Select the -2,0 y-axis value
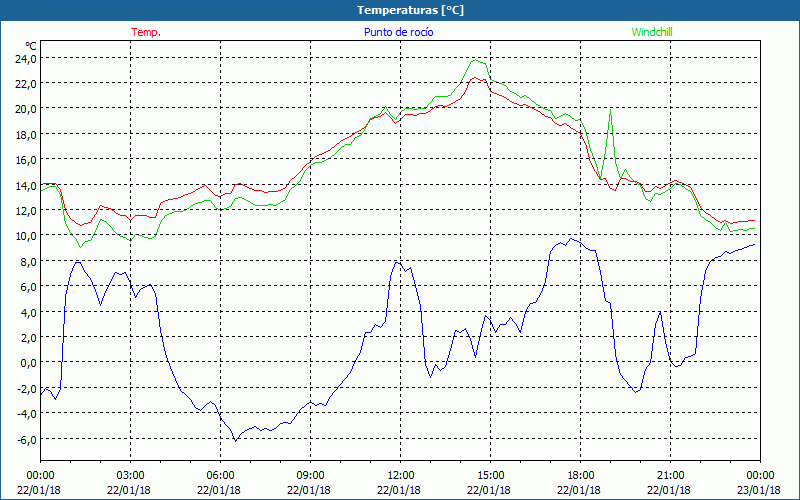800x500 pixels. point(27,389)
